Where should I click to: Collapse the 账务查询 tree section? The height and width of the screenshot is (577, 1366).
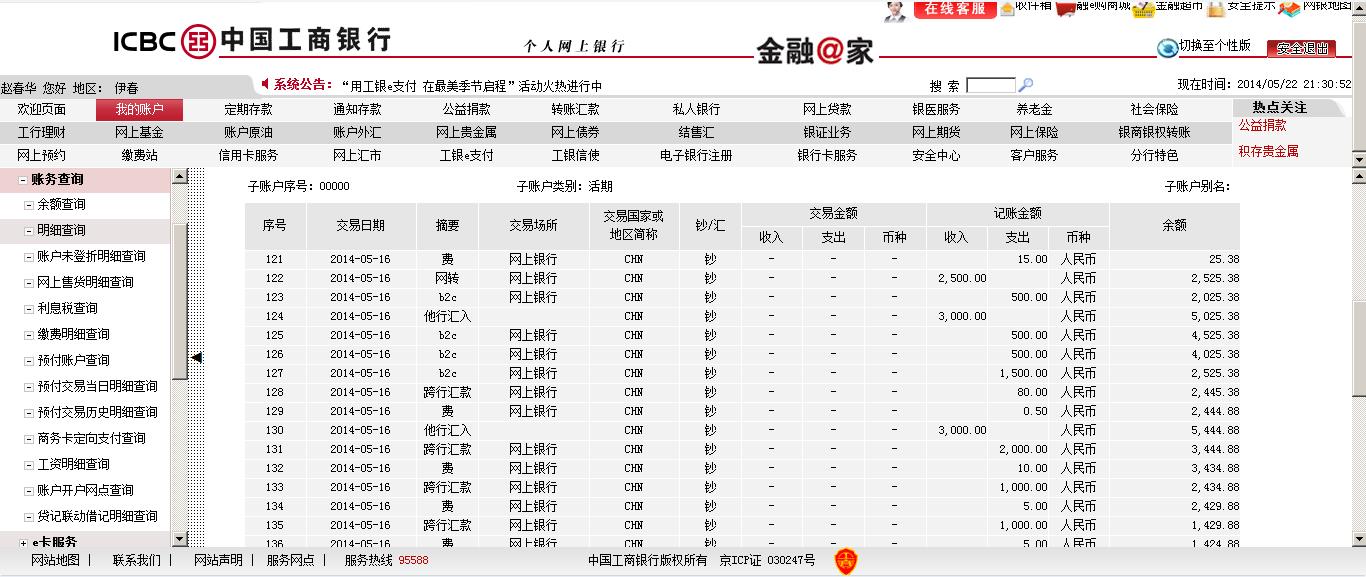[x=23, y=180]
